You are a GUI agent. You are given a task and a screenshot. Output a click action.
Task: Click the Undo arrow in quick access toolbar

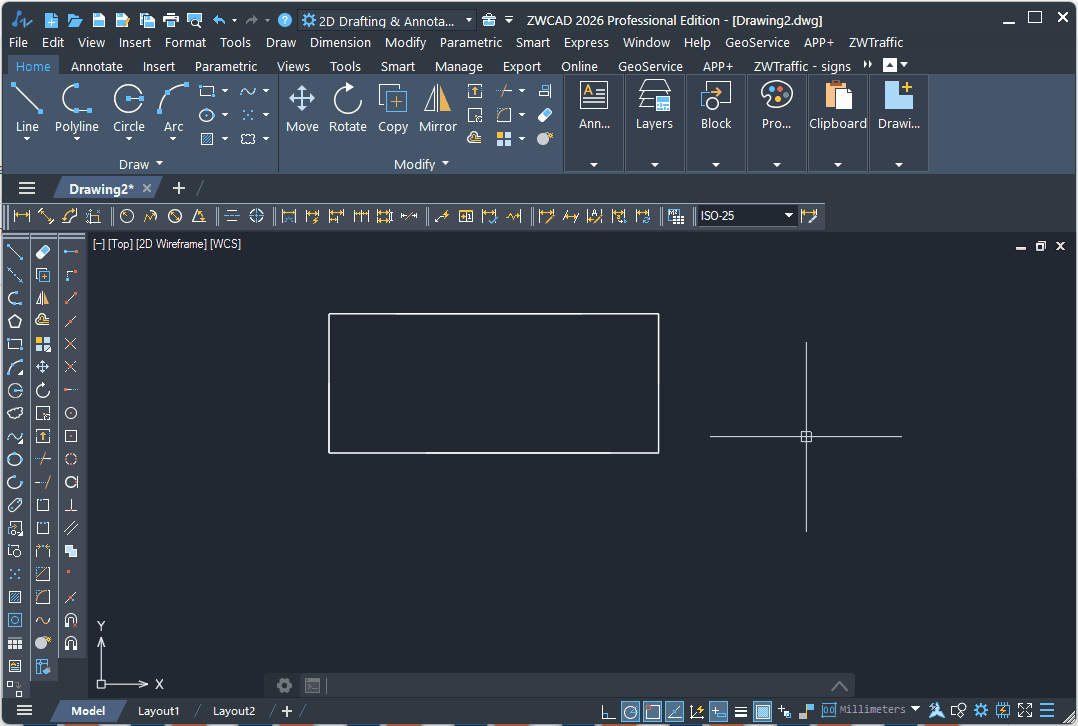(219, 20)
